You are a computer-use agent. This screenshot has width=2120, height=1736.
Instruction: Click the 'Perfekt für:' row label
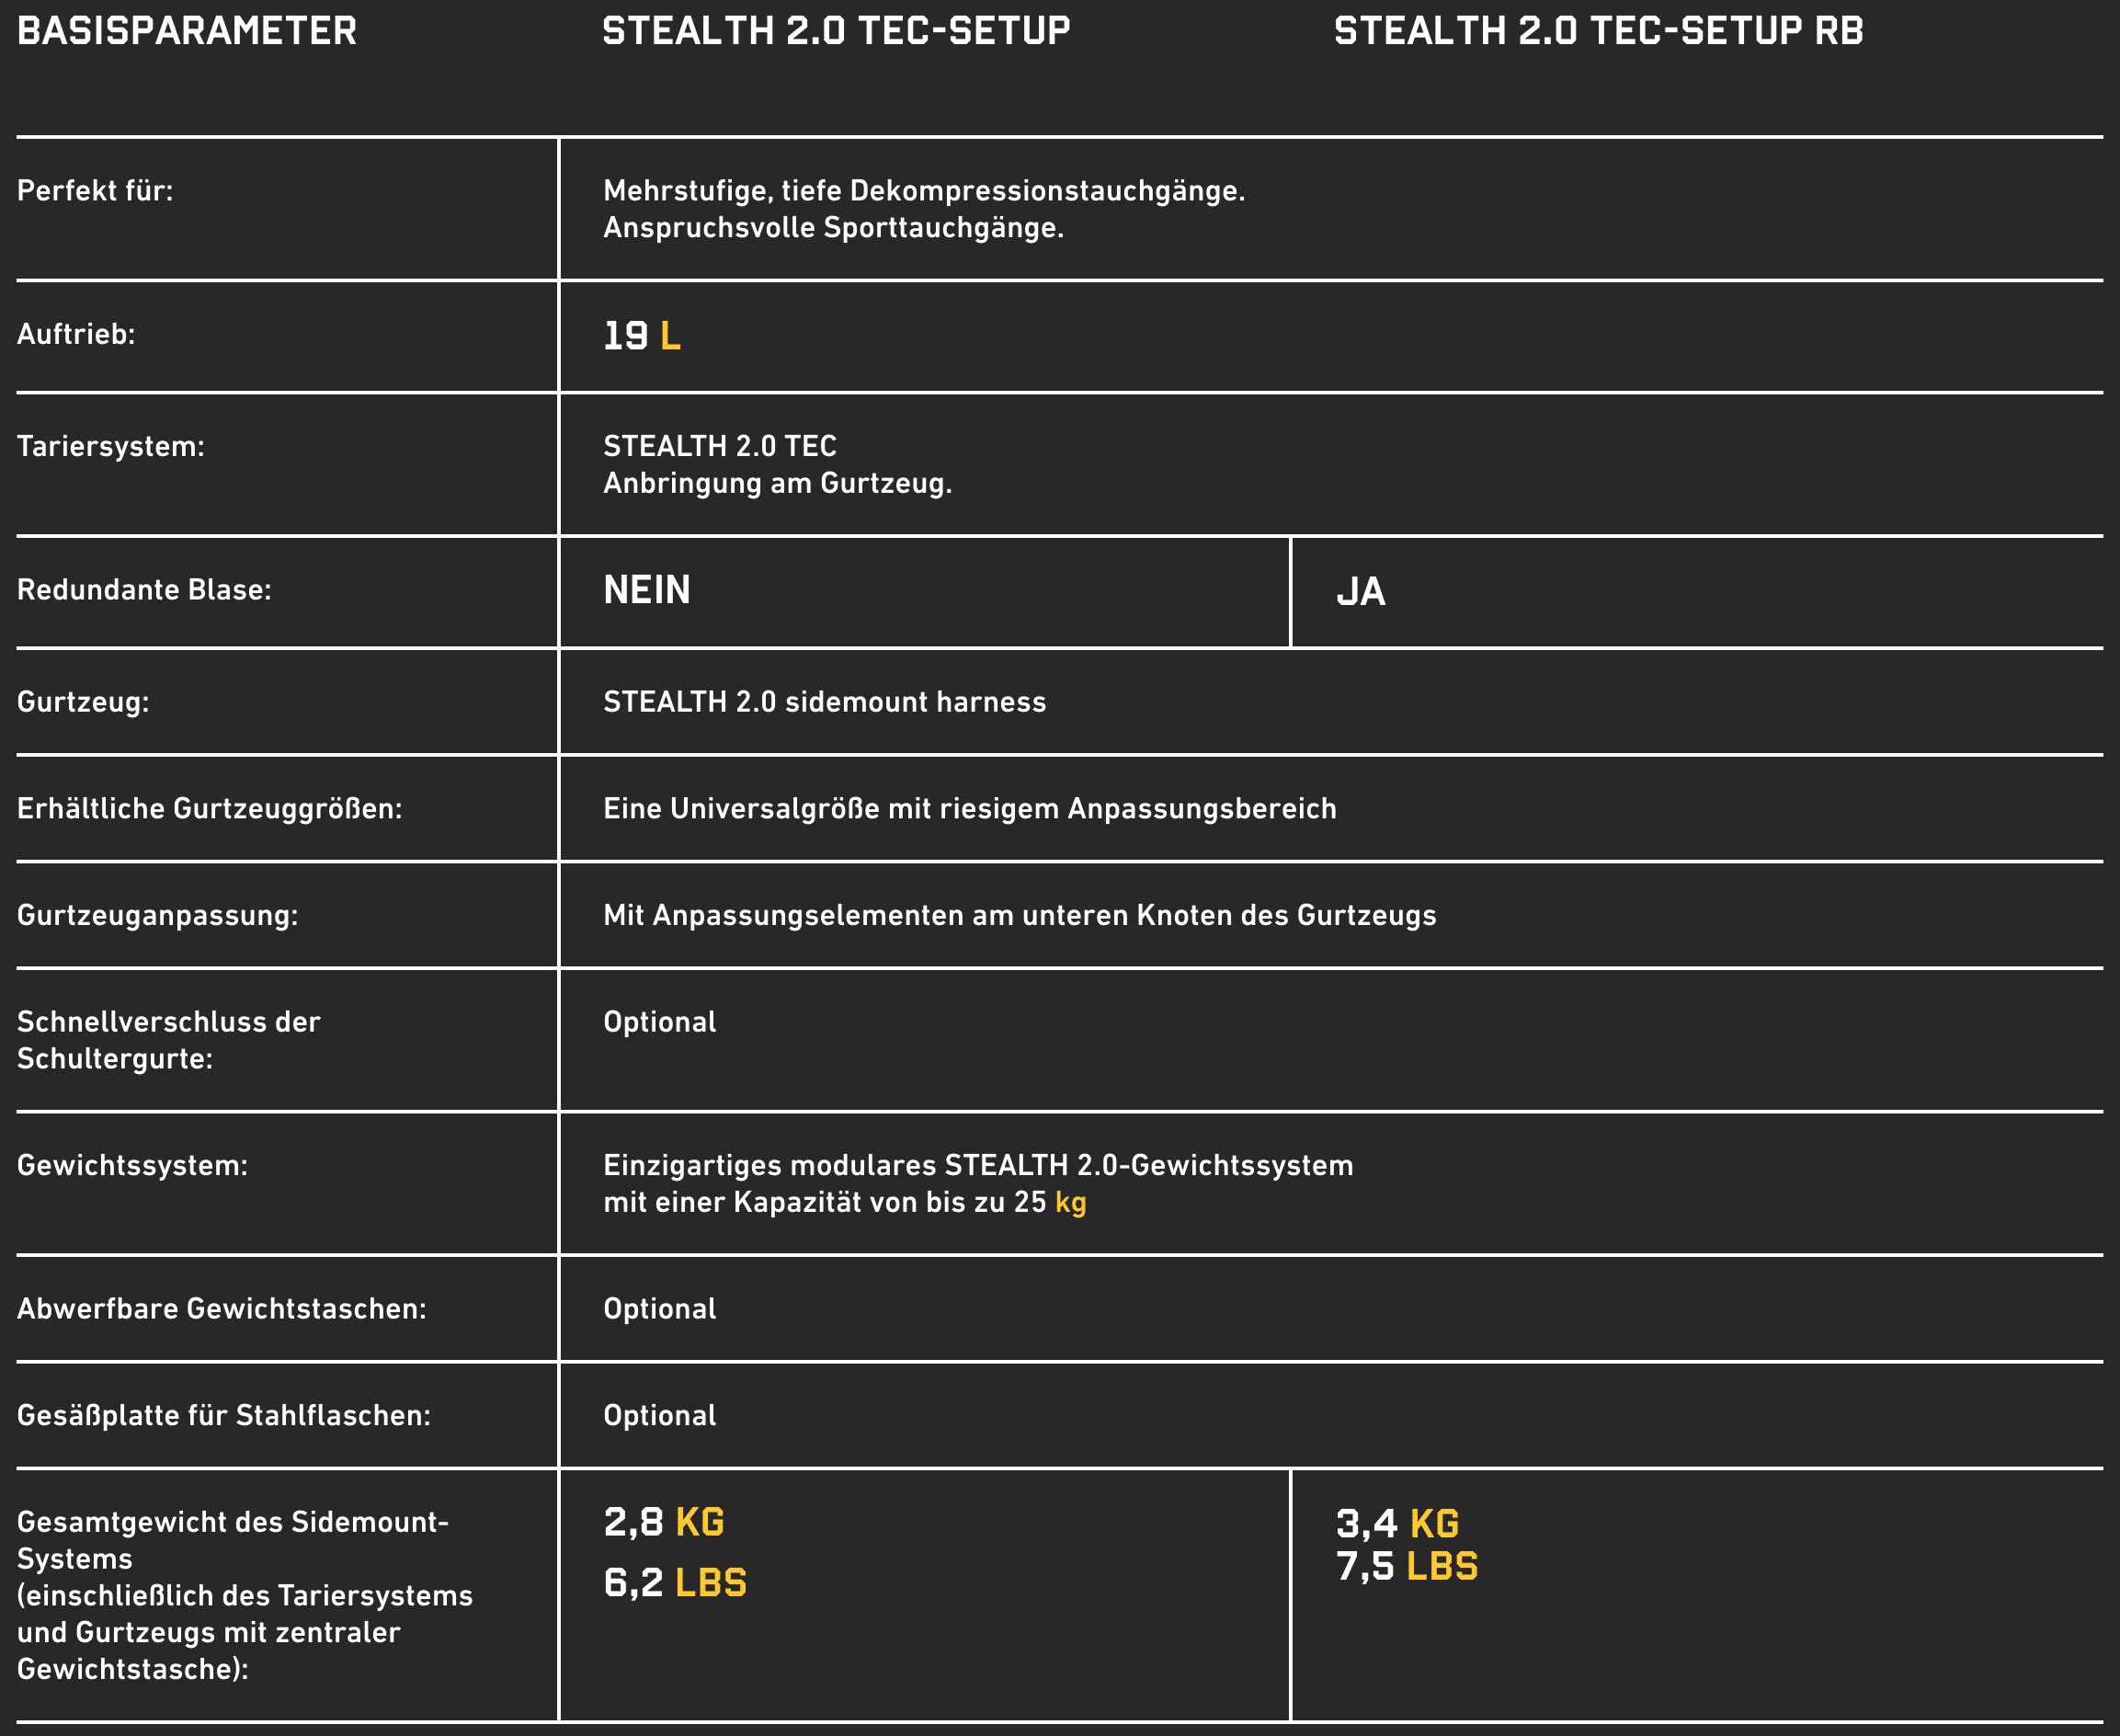(x=95, y=190)
